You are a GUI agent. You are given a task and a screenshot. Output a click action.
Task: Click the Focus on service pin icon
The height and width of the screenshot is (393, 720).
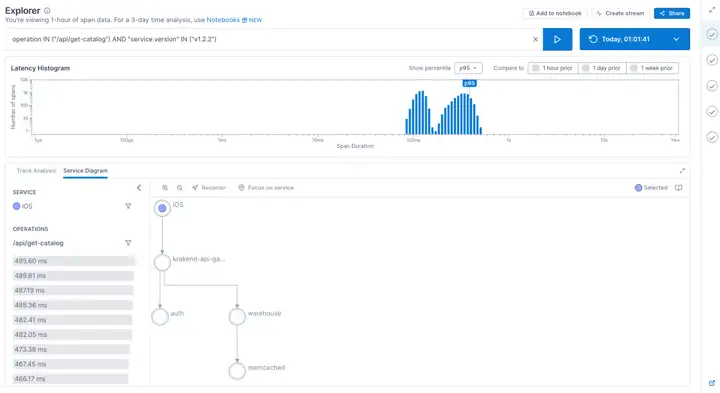241,188
